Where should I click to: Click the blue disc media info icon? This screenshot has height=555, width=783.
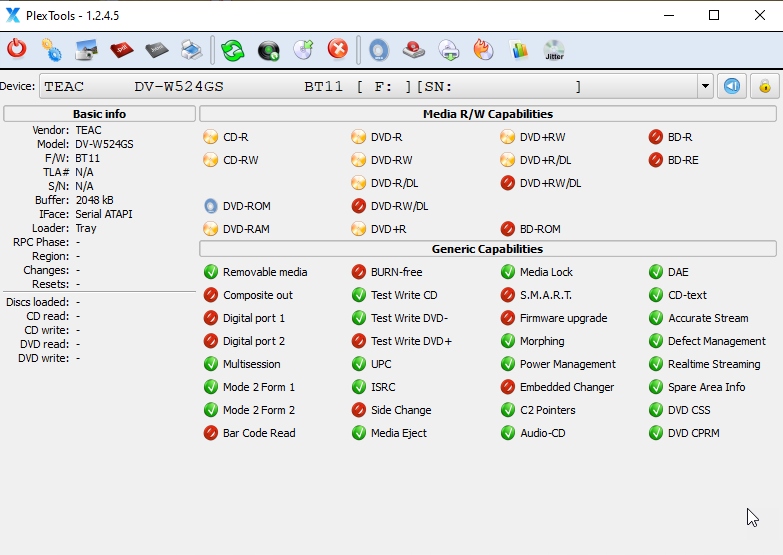point(379,50)
